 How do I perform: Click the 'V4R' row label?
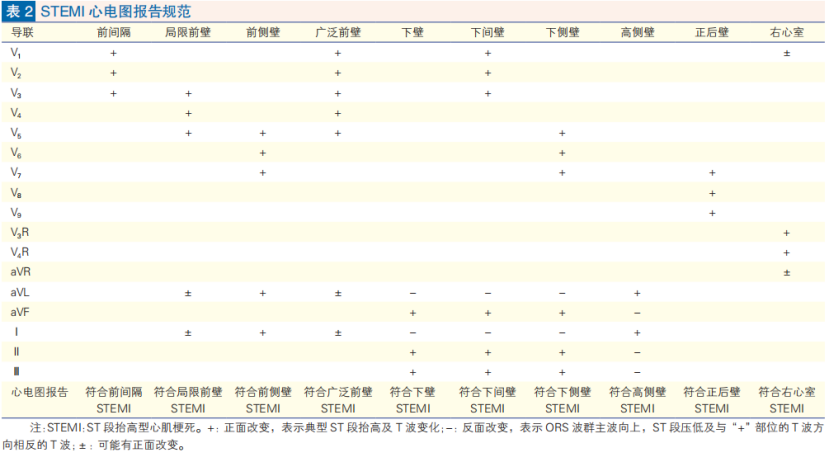[20, 252]
